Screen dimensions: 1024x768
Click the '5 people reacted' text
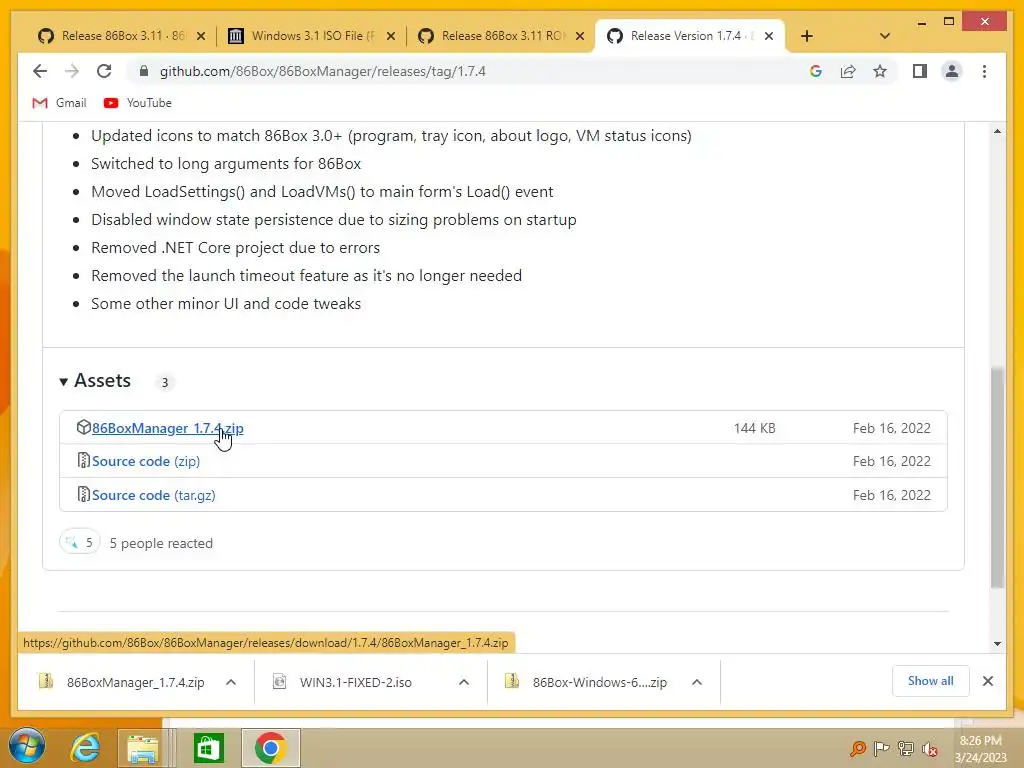click(161, 543)
